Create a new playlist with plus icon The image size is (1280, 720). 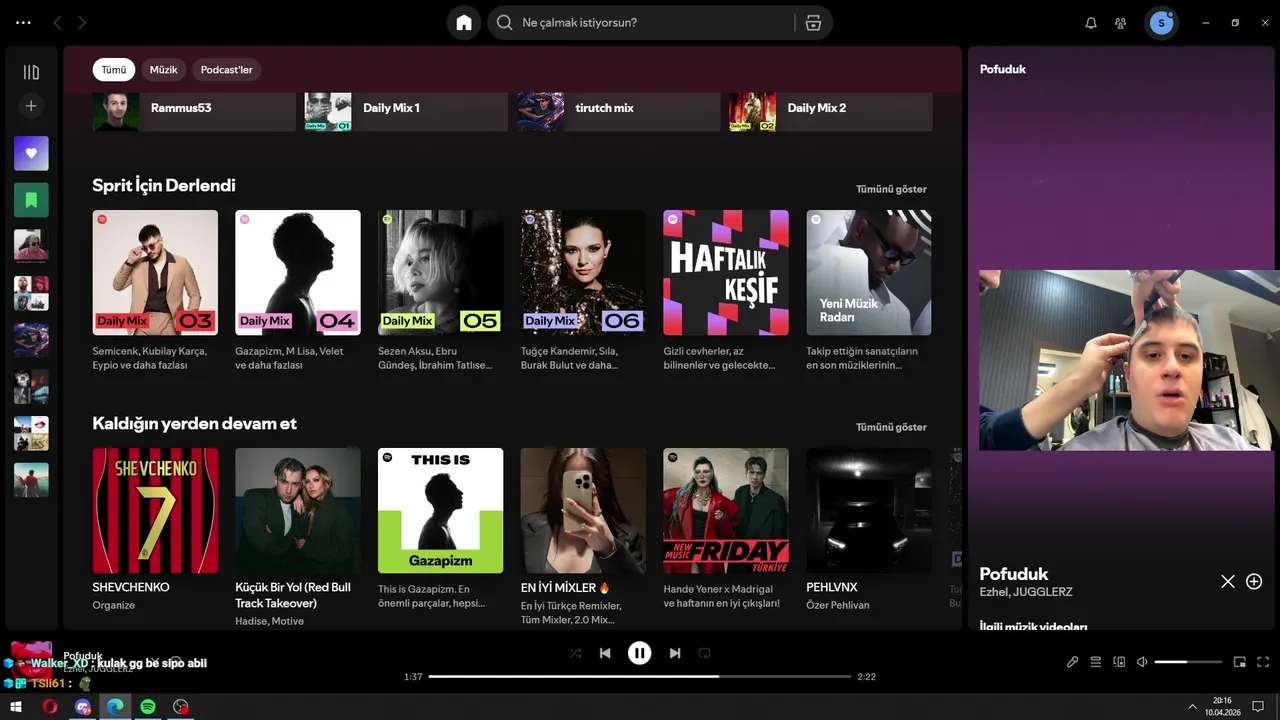pos(31,106)
